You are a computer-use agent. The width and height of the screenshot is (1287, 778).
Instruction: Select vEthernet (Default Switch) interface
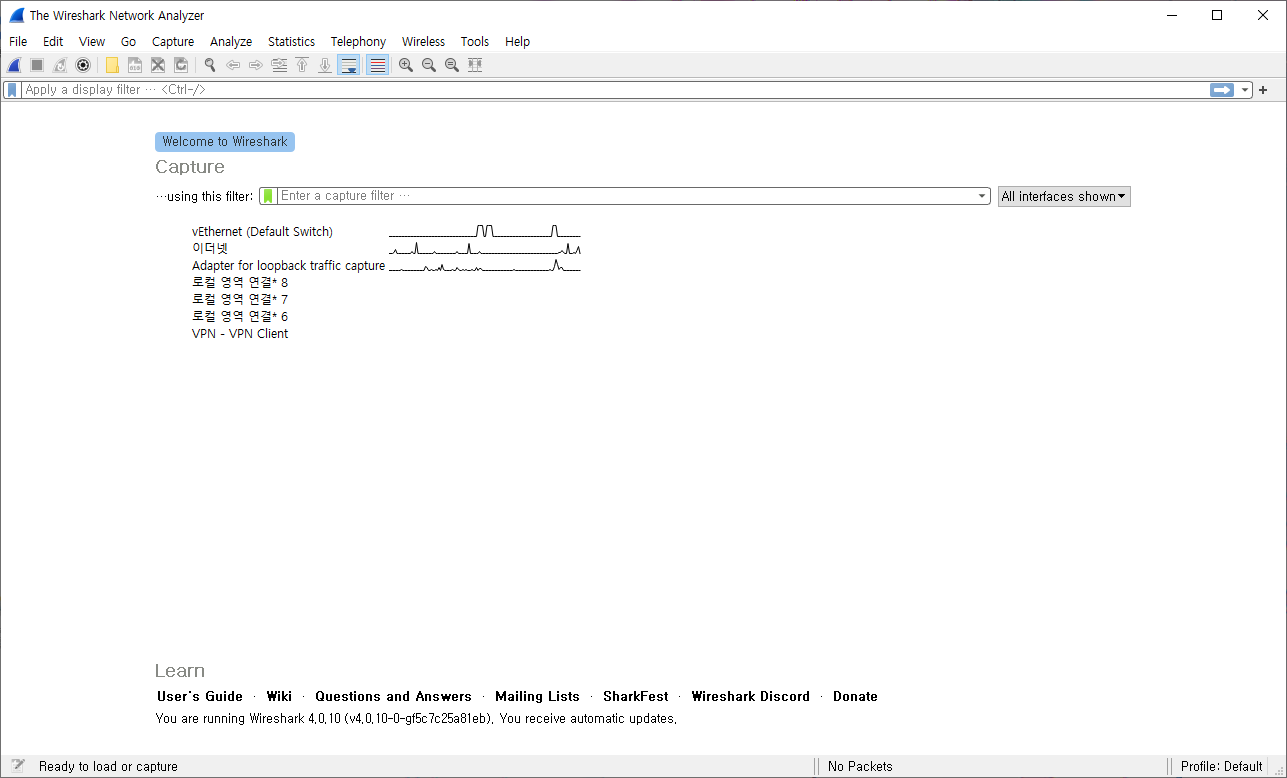tap(262, 232)
